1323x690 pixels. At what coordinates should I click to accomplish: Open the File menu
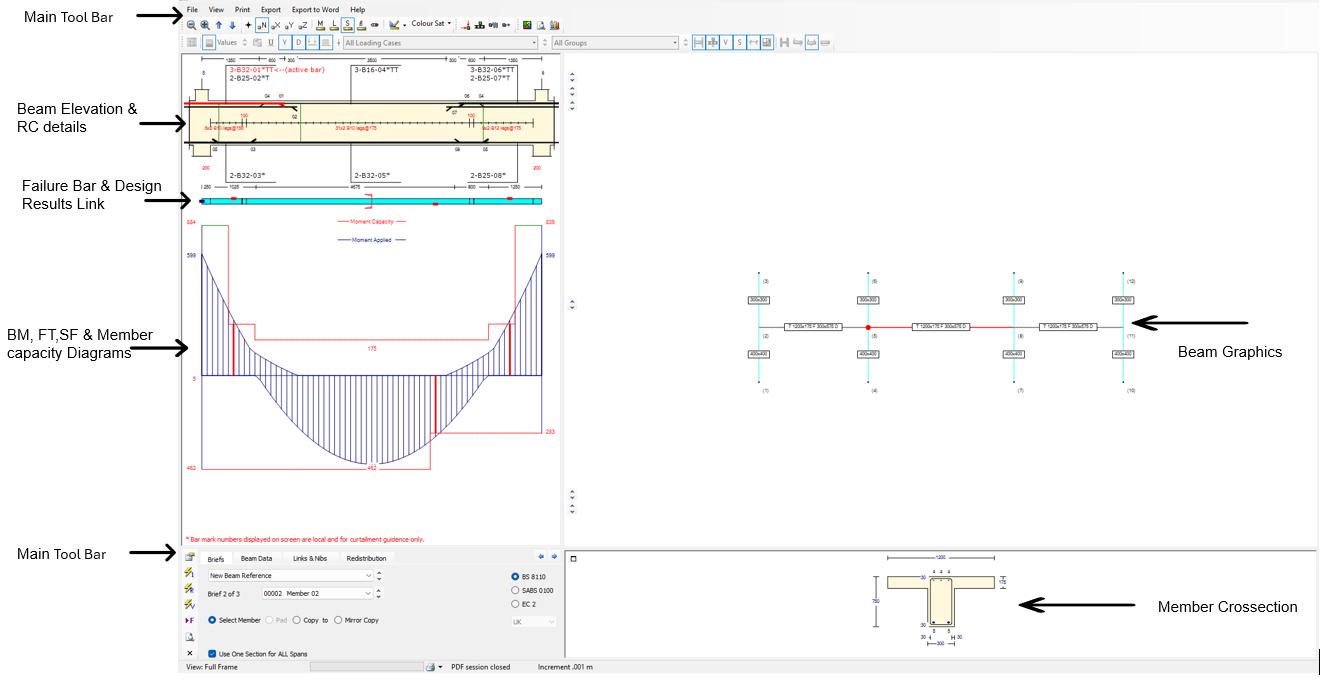tap(192, 9)
